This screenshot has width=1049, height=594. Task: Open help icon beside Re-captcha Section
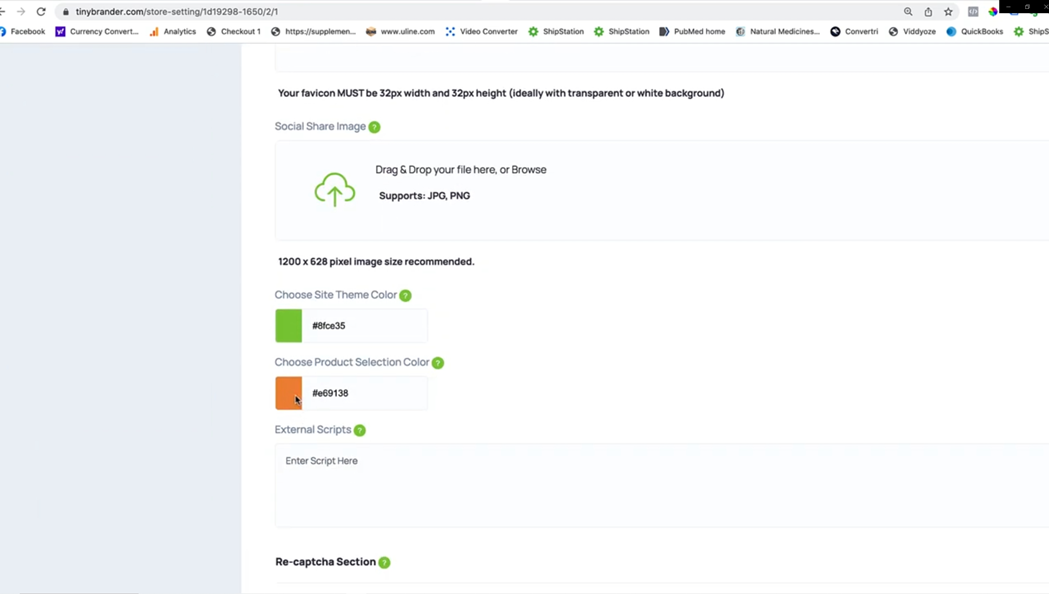coord(384,563)
